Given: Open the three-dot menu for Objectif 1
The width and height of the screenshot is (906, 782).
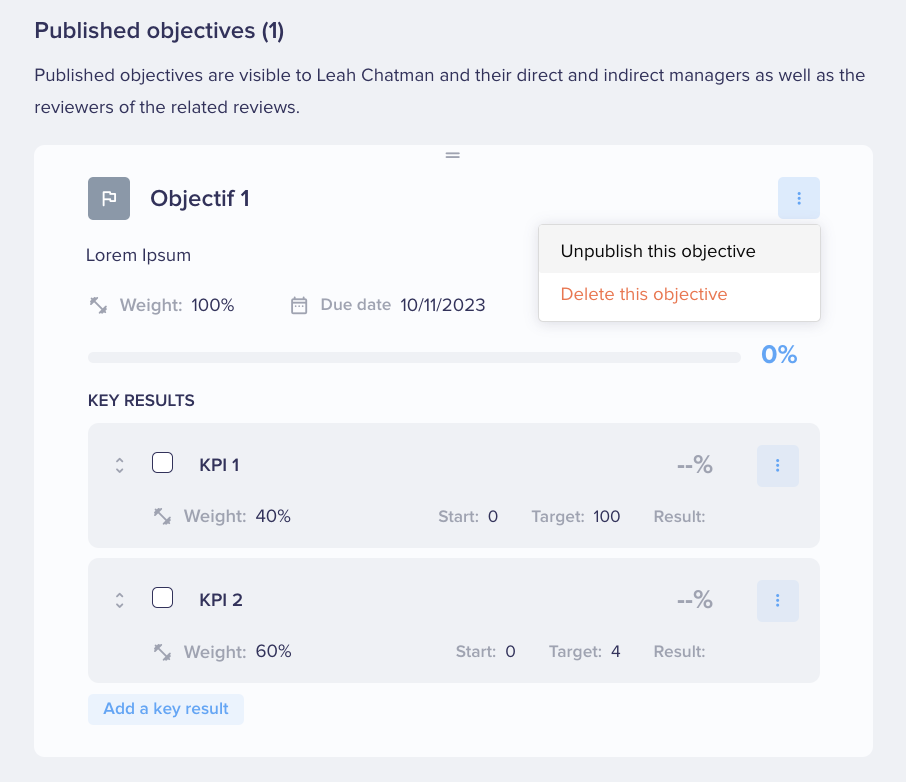Looking at the screenshot, I should pos(799,198).
